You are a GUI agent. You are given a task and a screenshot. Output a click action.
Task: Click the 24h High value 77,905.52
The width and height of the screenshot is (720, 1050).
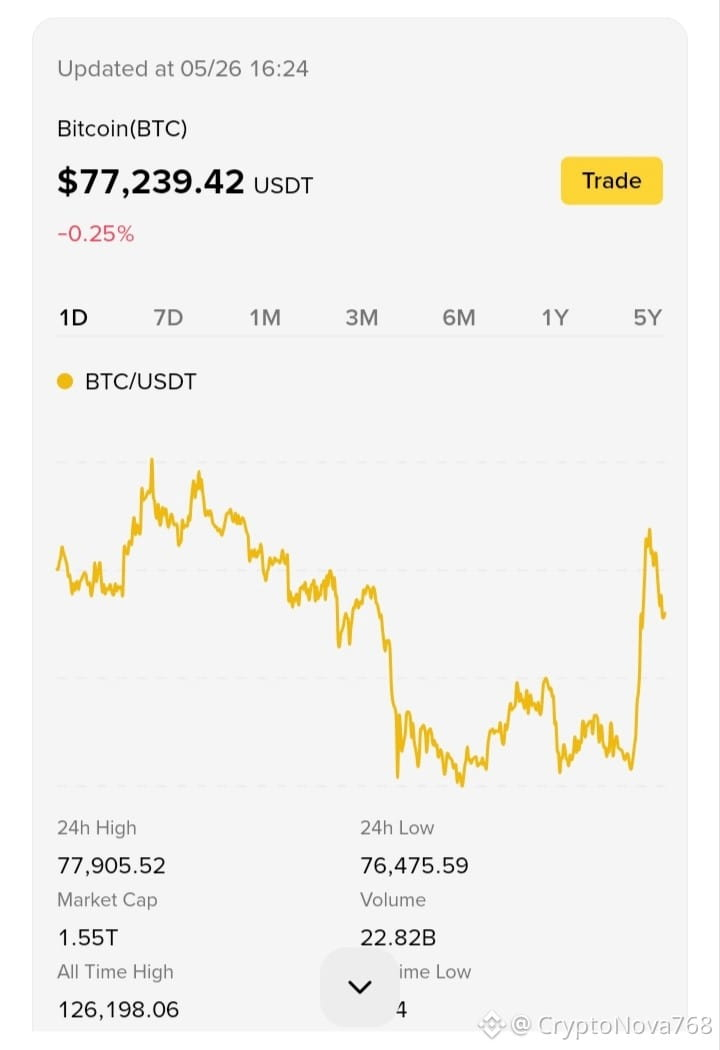tap(111, 866)
